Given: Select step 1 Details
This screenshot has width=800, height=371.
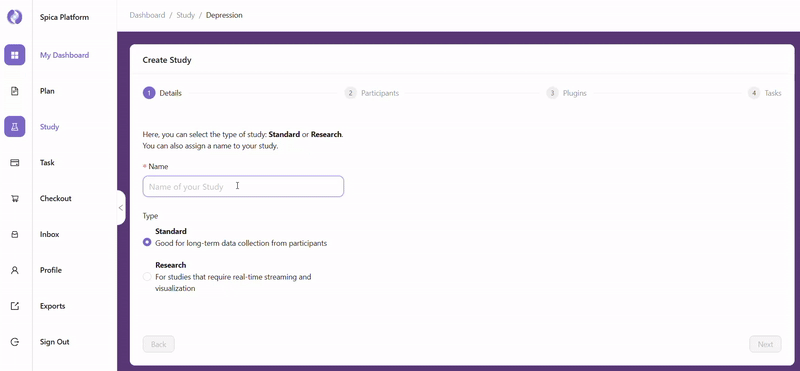Looking at the screenshot, I should 162,93.
